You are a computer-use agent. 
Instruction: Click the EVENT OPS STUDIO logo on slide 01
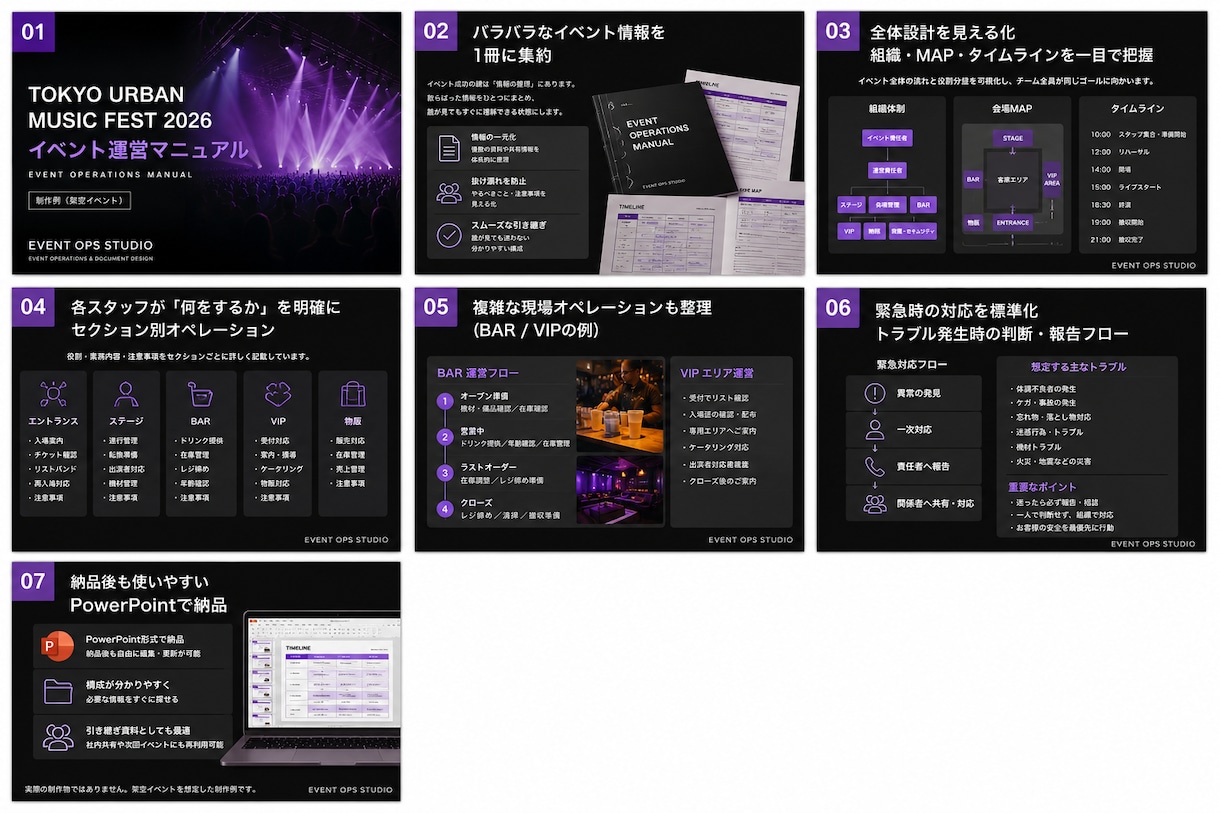coord(91,247)
